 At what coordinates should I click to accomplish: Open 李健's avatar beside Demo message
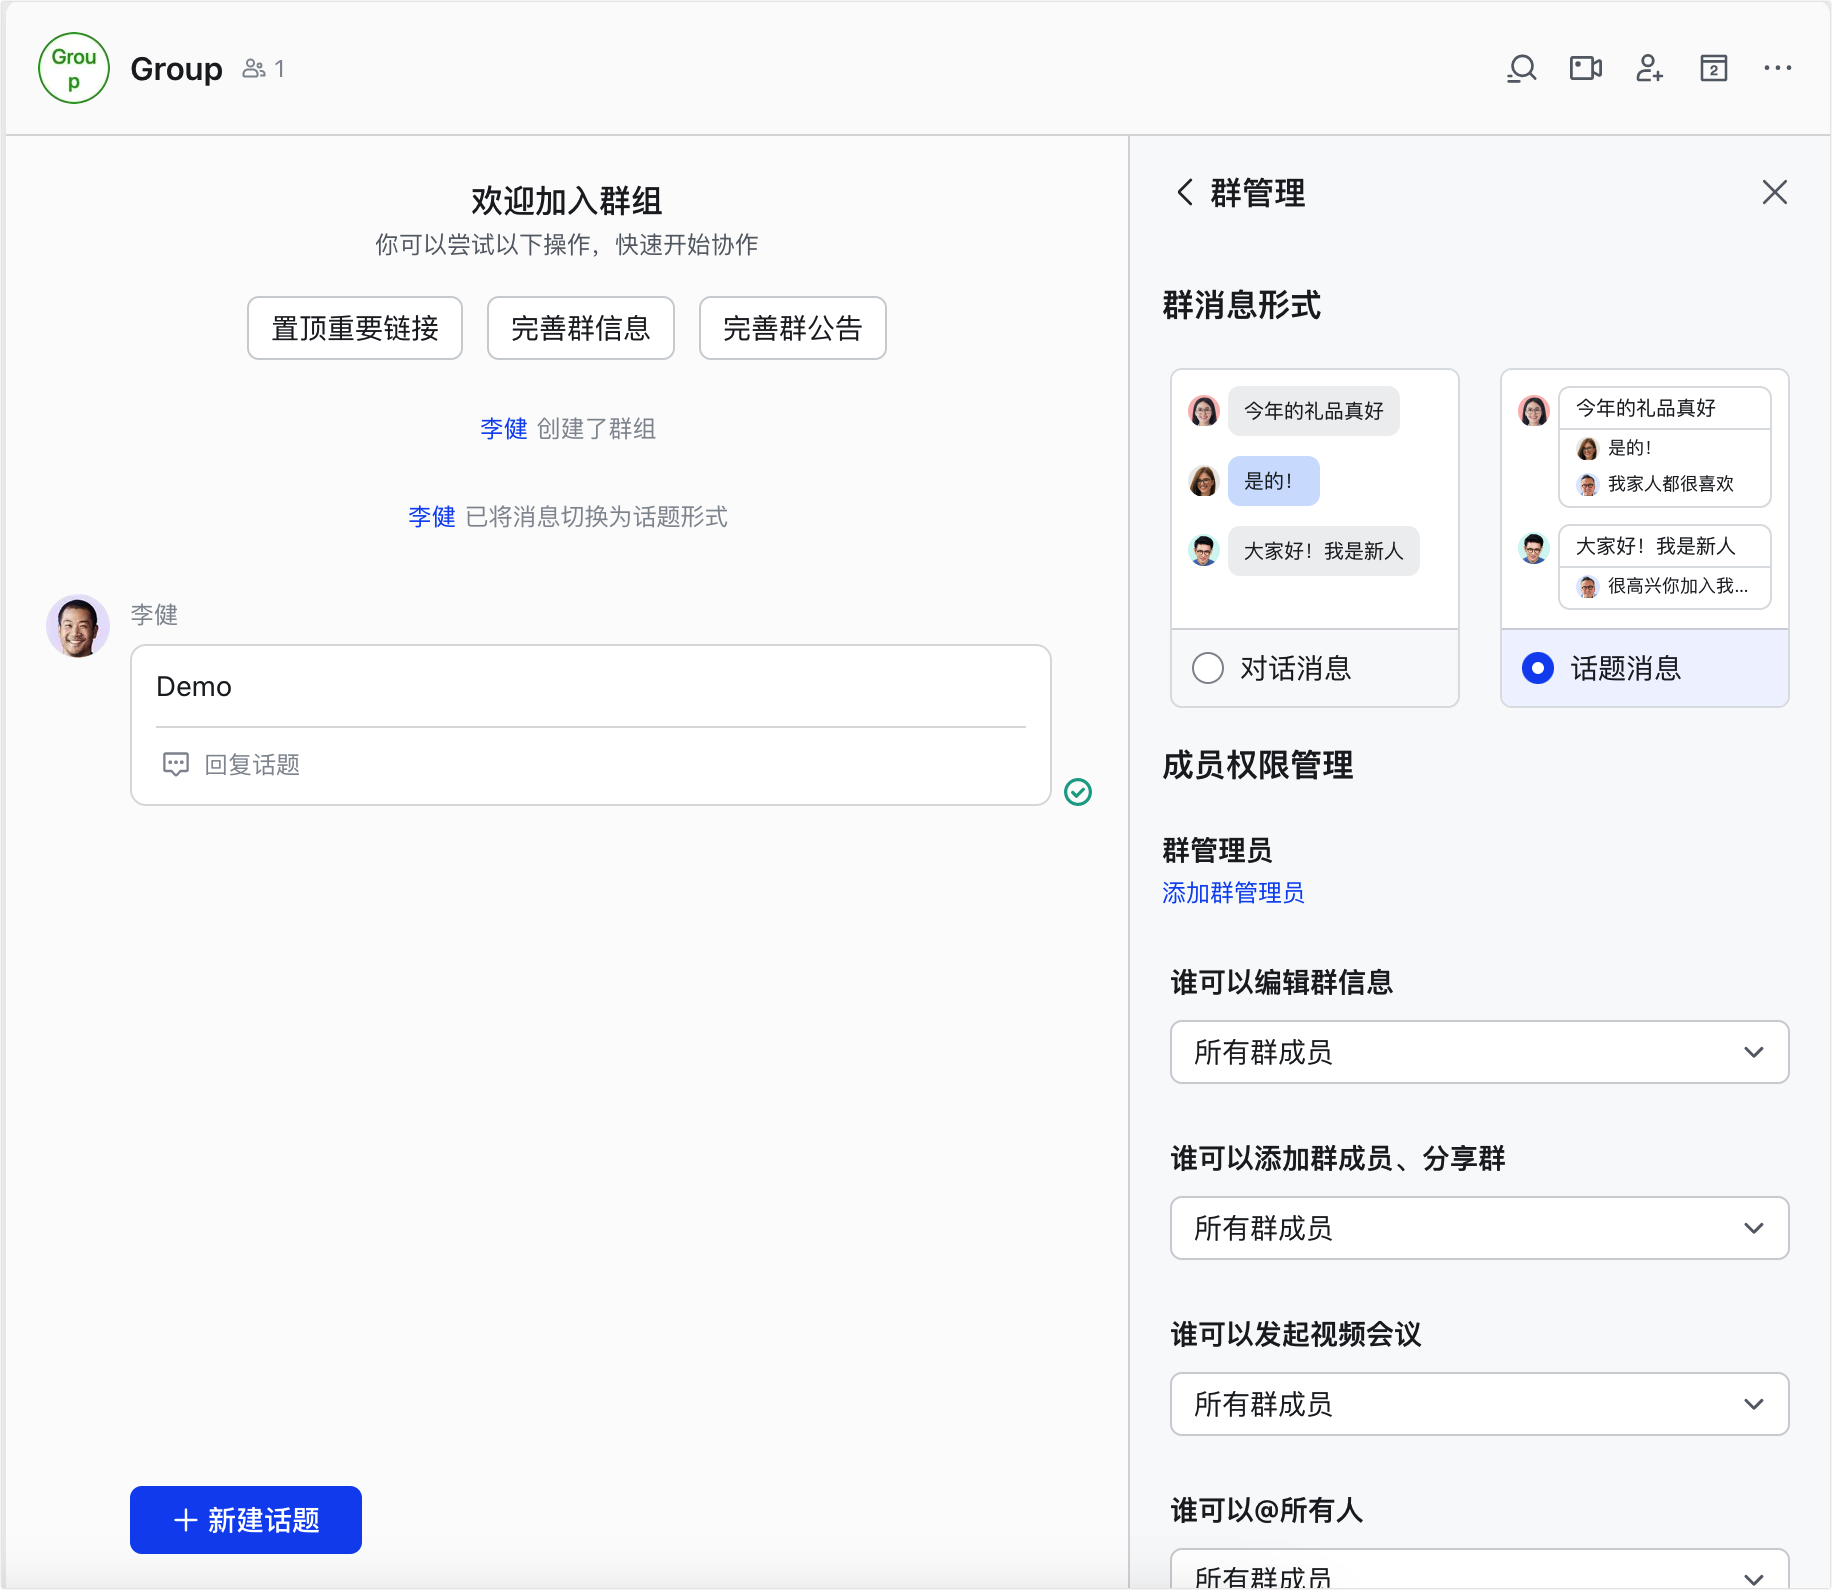pyautogui.click(x=78, y=626)
